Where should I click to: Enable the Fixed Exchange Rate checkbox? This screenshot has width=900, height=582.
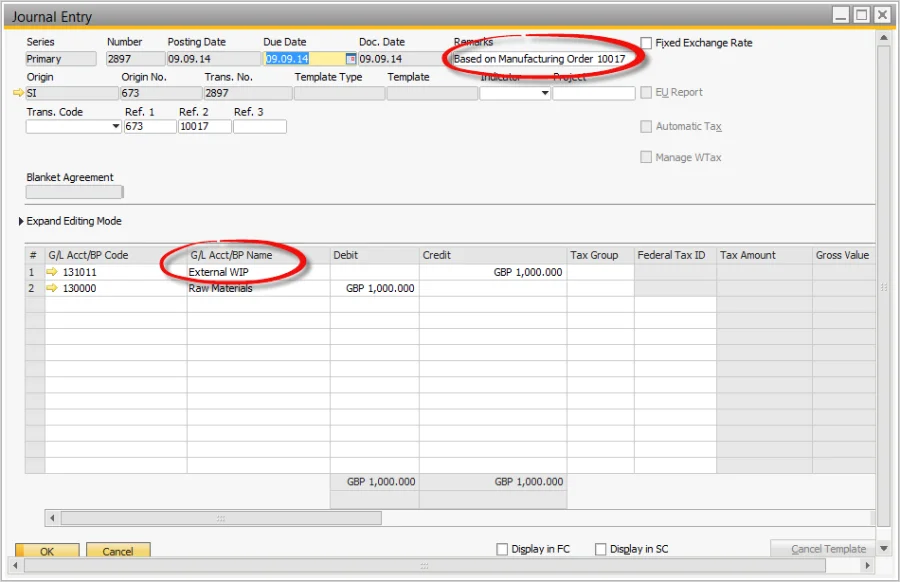pos(646,42)
